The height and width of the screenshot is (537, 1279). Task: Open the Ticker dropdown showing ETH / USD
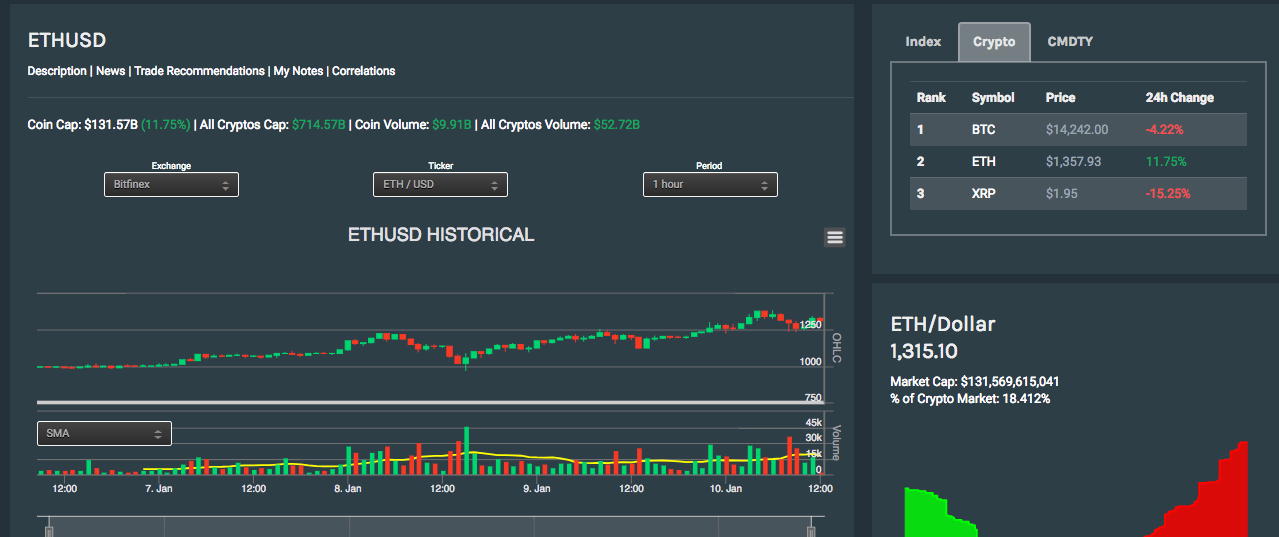(x=440, y=184)
